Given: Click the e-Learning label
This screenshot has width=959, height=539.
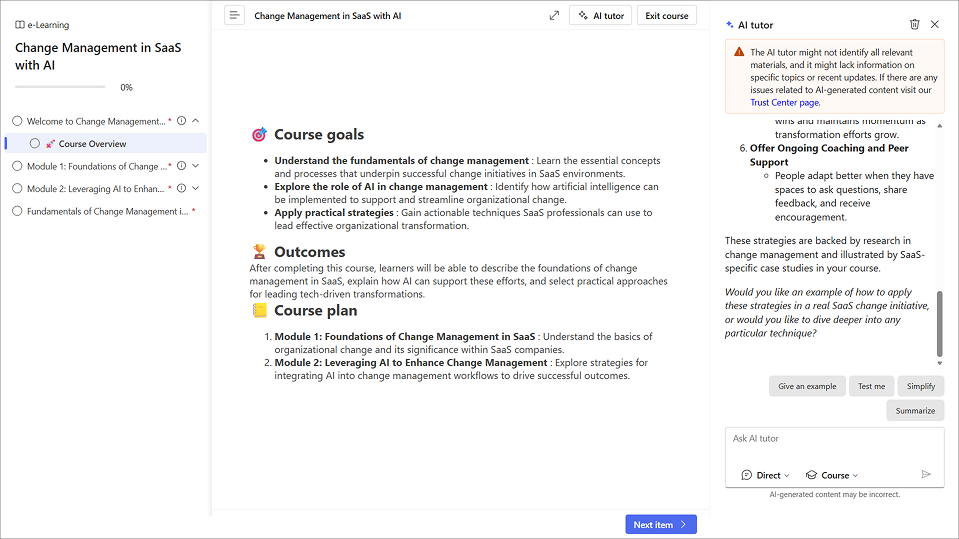Looking at the screenshot, I should point(48,25).
